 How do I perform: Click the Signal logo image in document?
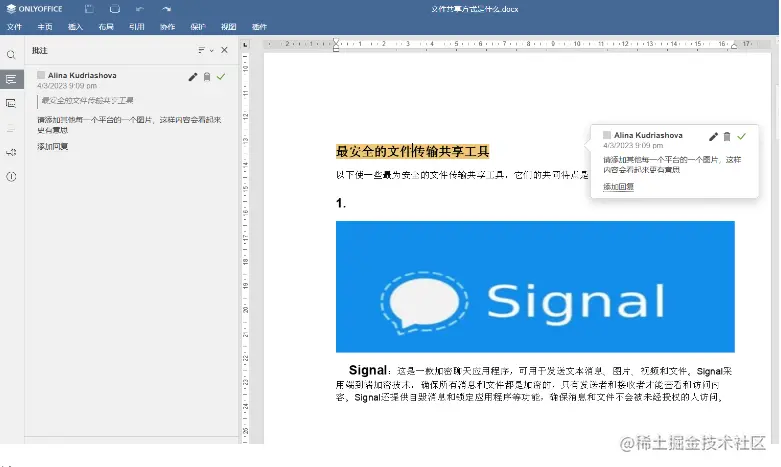(535, 287)
